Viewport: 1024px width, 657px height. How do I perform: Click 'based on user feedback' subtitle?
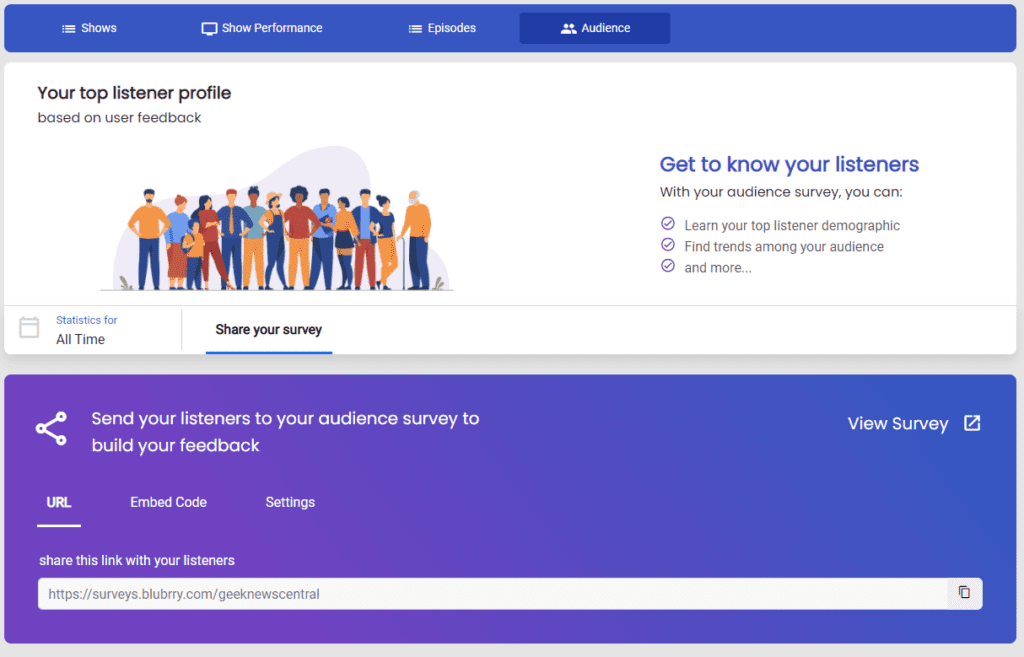pos(119,118)
